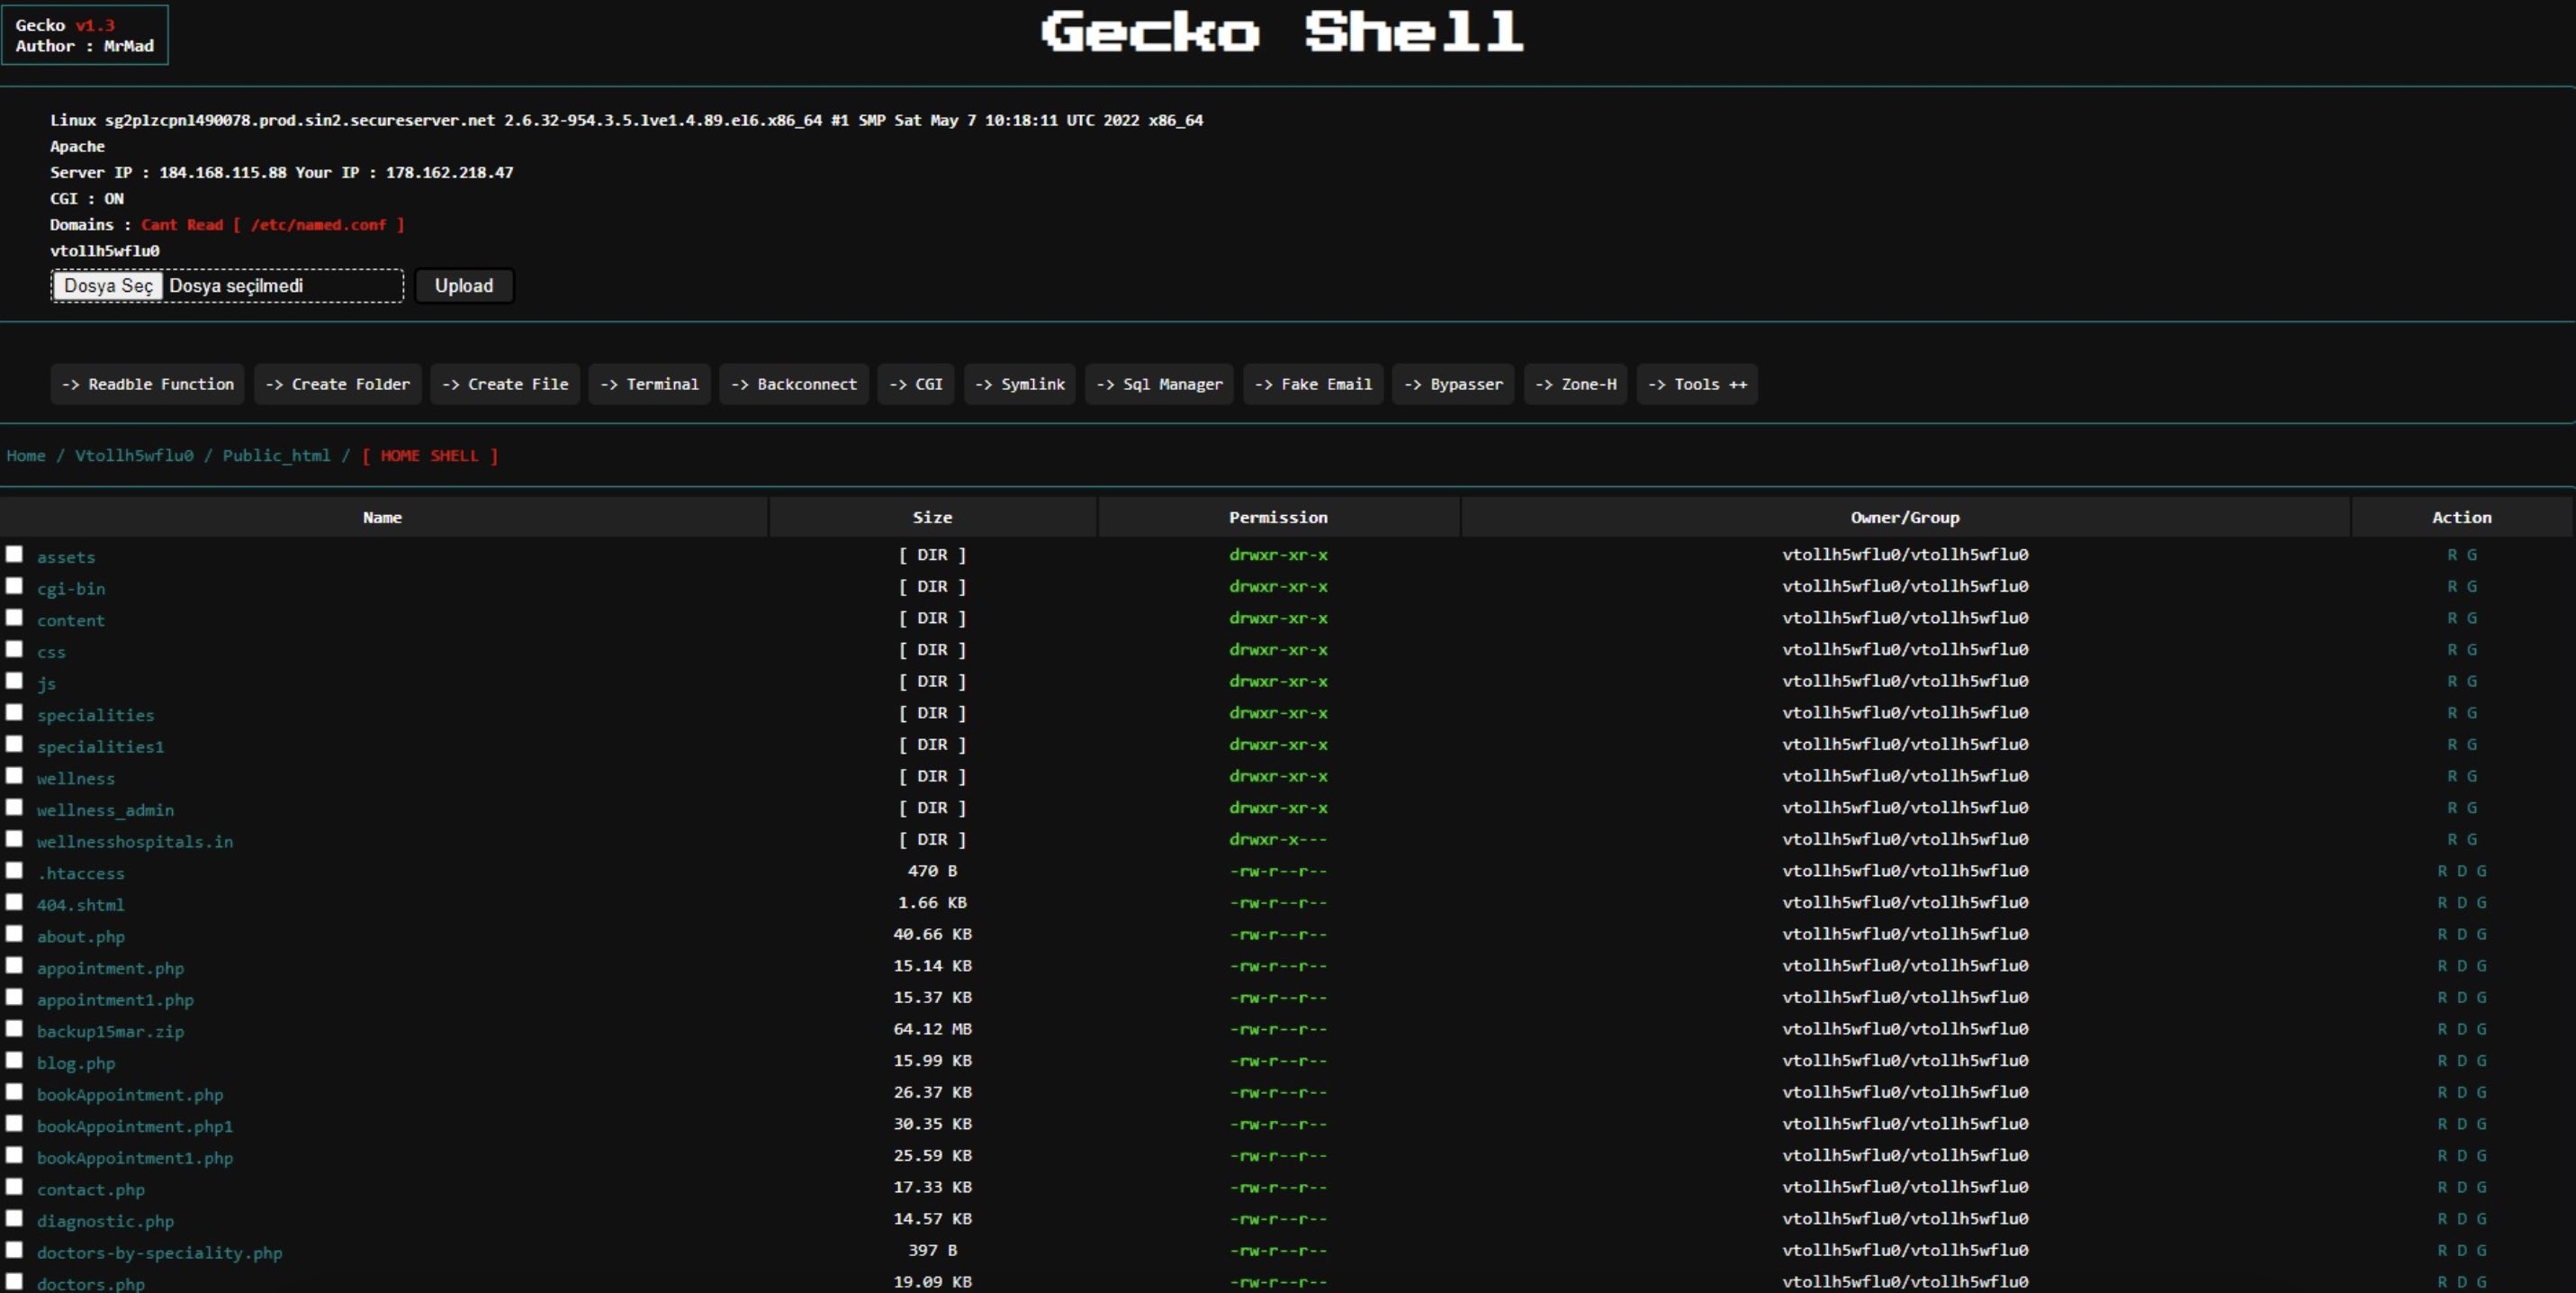Click G action for backup15mar.zip row
Viewport: 2576px width, 1293px height.
coord(2482,1029)
